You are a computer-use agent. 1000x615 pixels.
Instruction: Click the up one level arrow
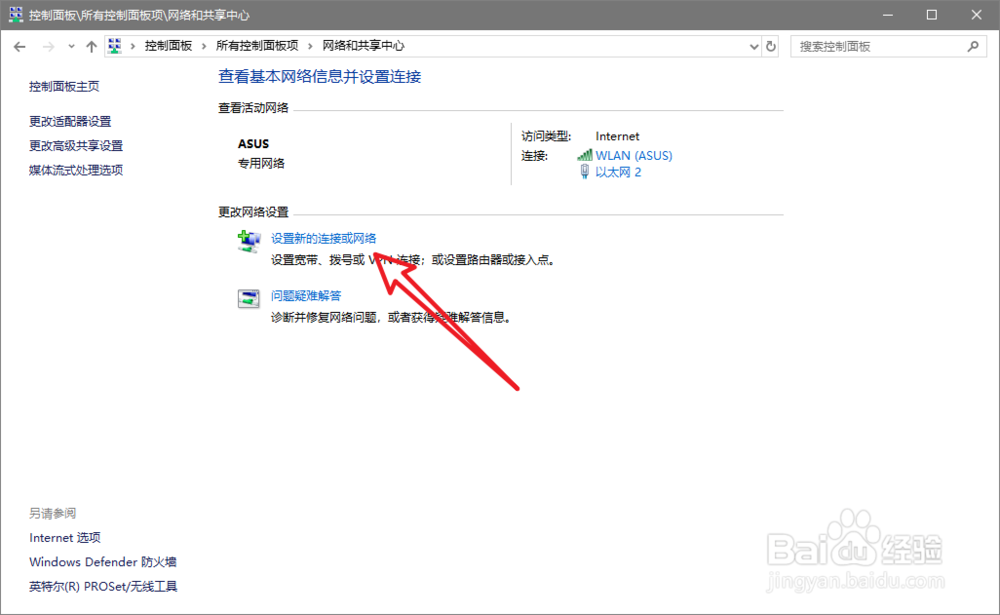click(91, 45)
